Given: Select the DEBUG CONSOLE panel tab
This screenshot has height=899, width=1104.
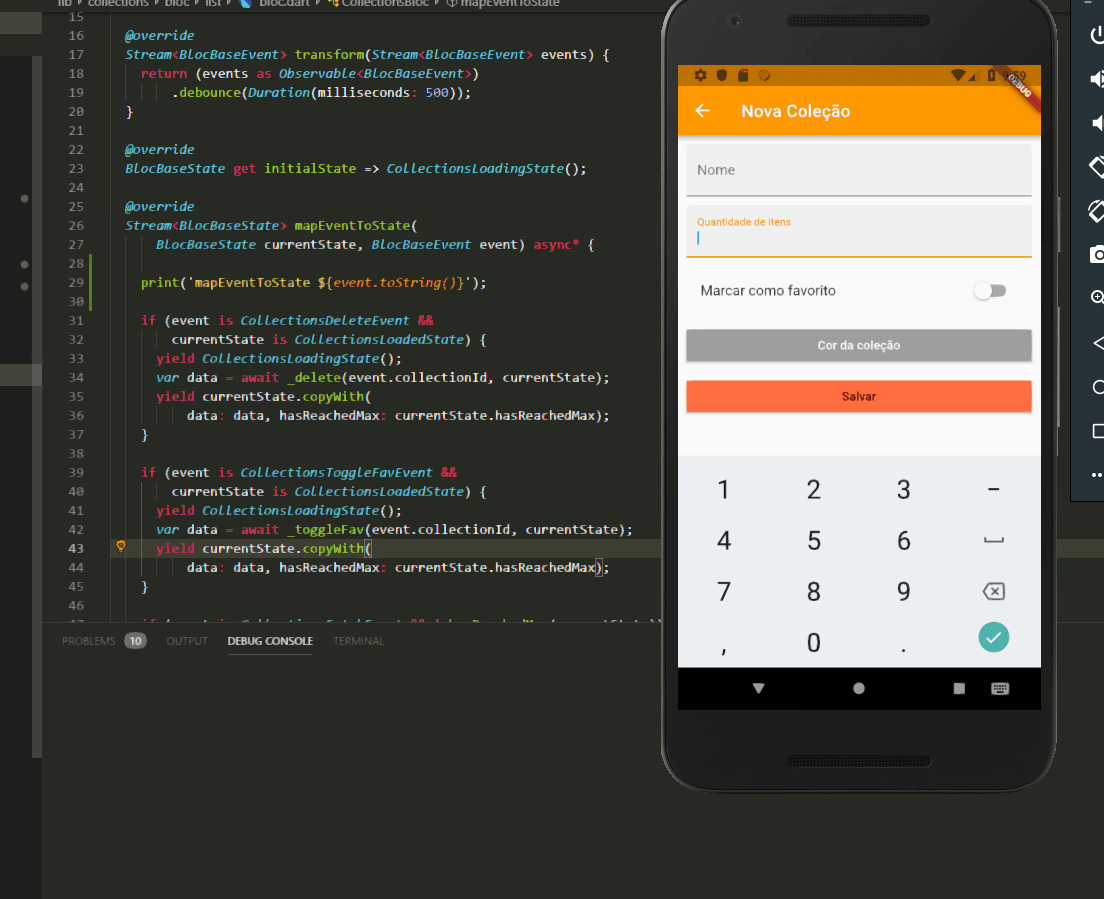Looking at the screenshot, I should (270, 641).
